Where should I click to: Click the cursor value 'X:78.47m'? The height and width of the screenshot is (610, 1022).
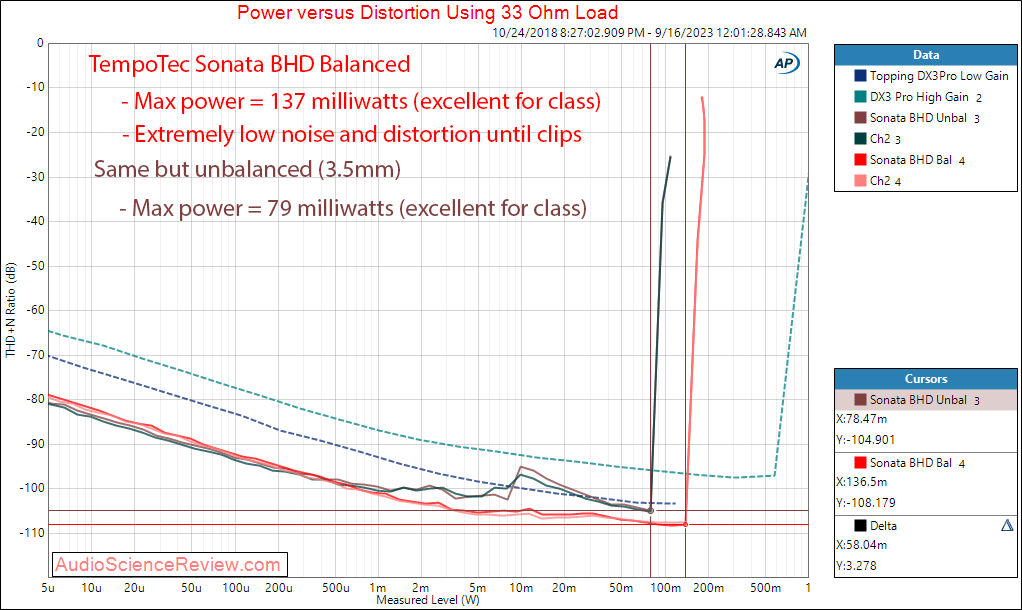click(862, 419)
